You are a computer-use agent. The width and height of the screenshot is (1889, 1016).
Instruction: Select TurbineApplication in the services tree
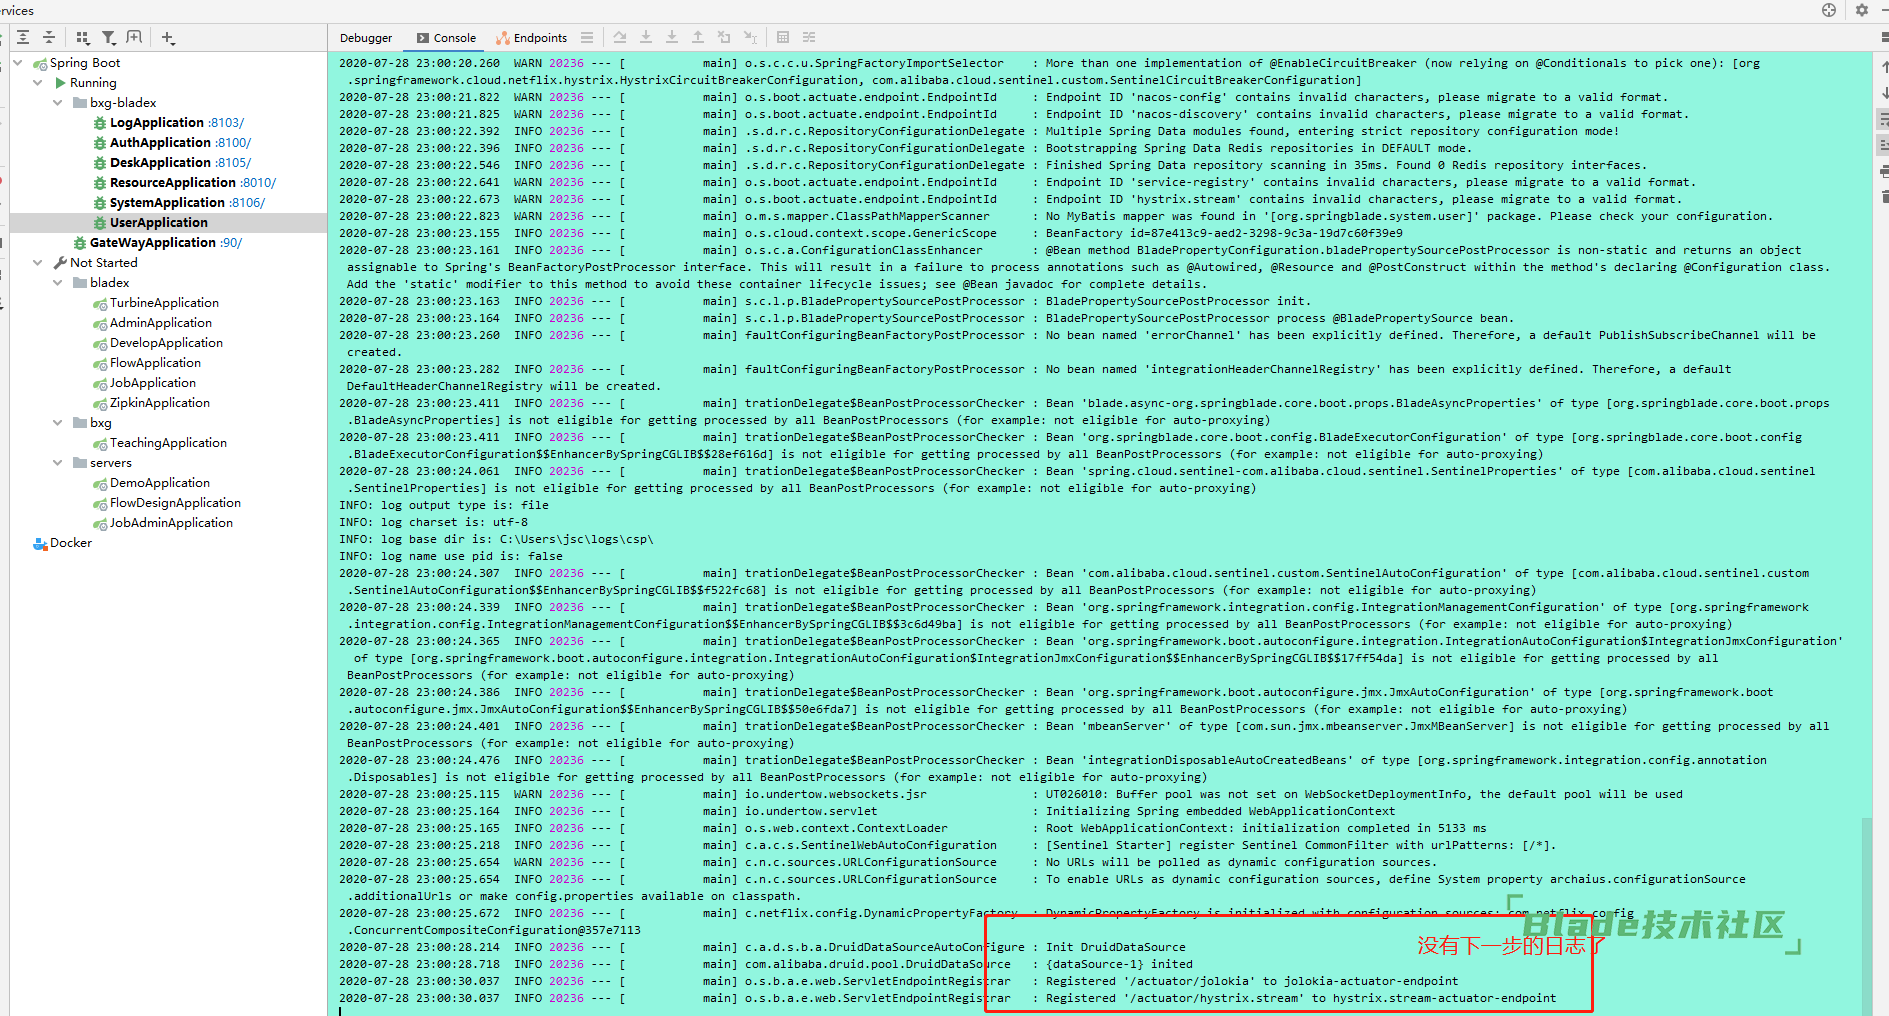tap(164, 303)
